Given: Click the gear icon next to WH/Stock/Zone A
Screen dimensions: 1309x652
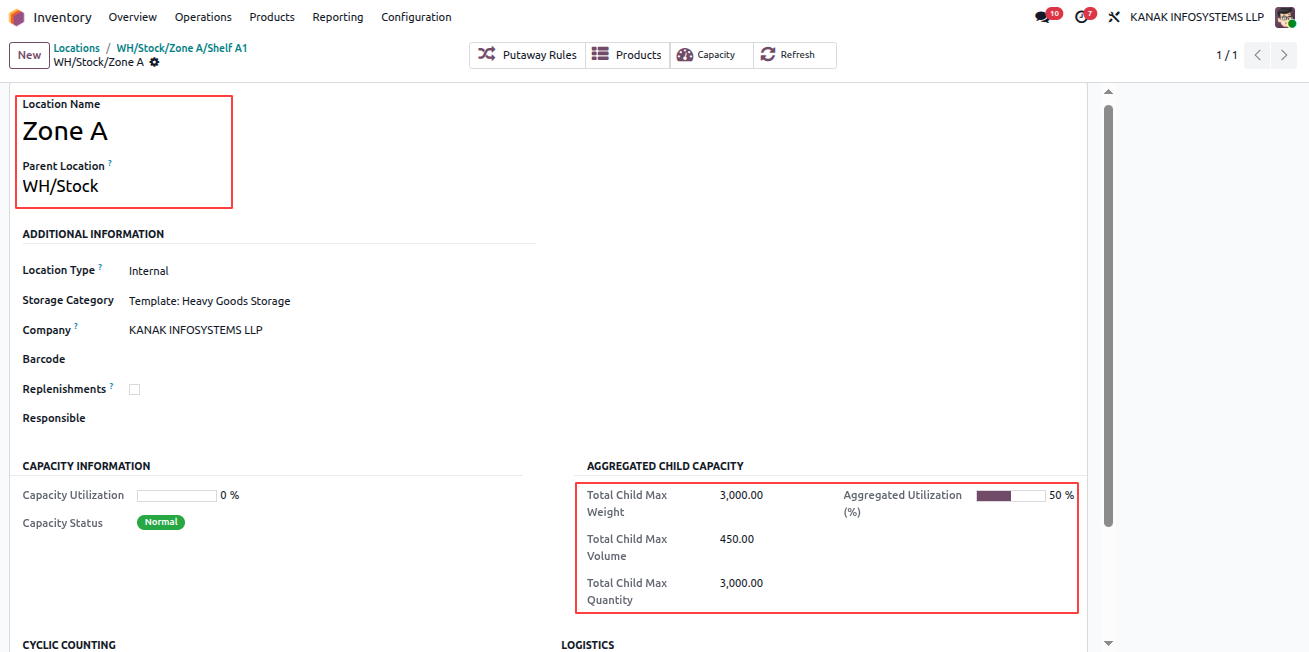Looking at the screenshot, I should click(154, 62).
